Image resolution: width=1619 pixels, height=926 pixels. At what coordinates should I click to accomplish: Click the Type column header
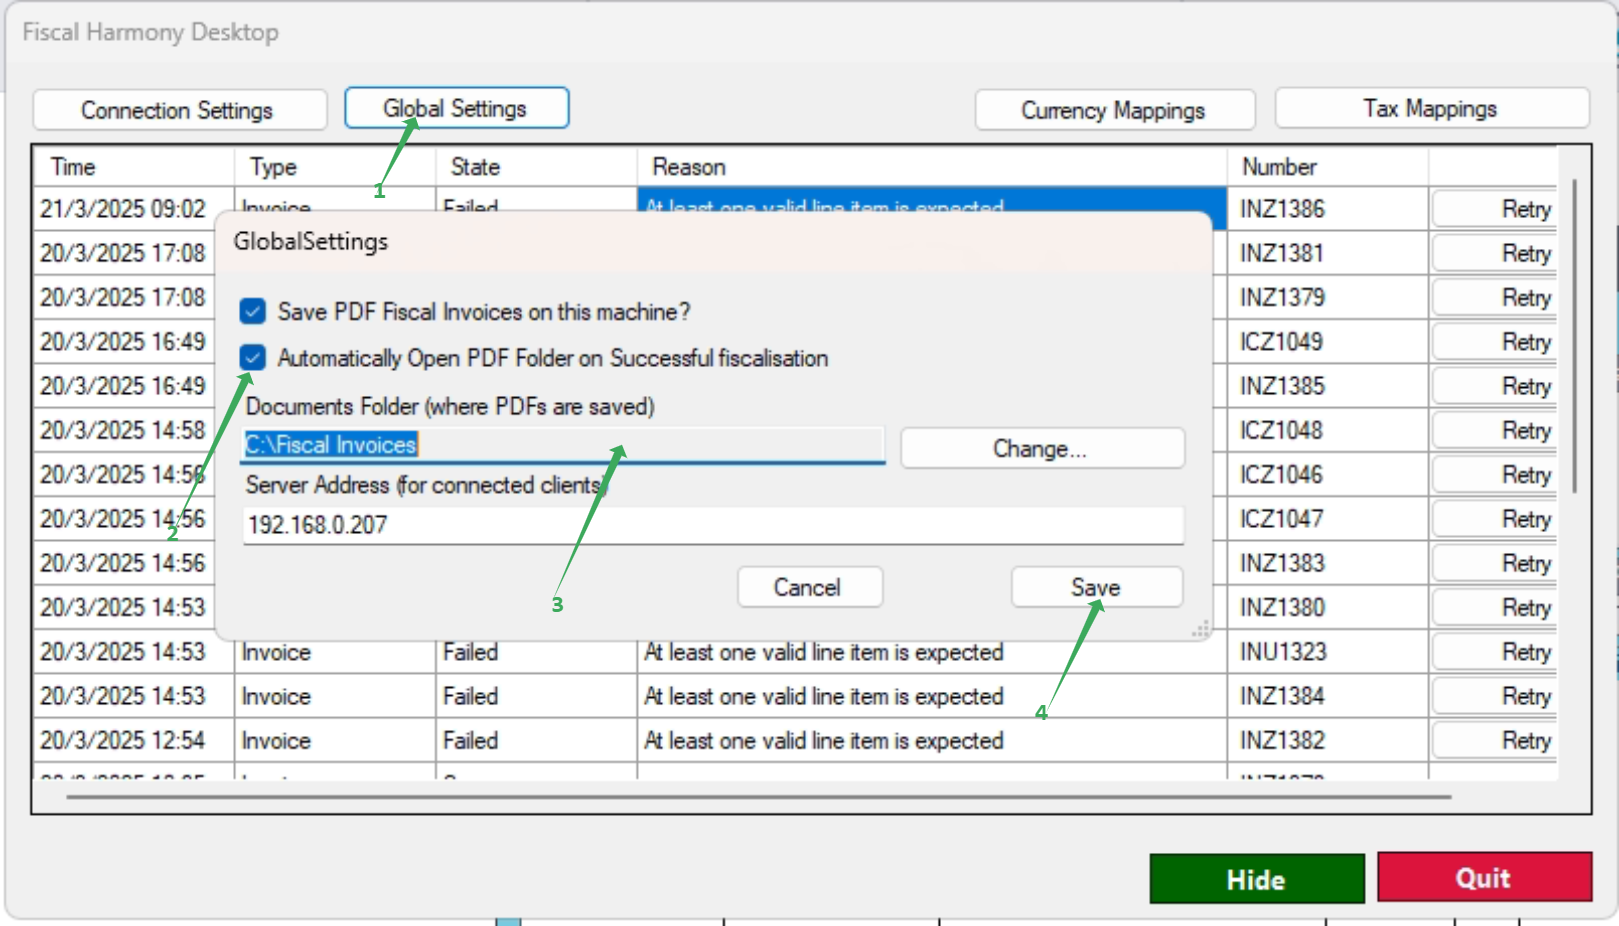(x=335, y=167)
